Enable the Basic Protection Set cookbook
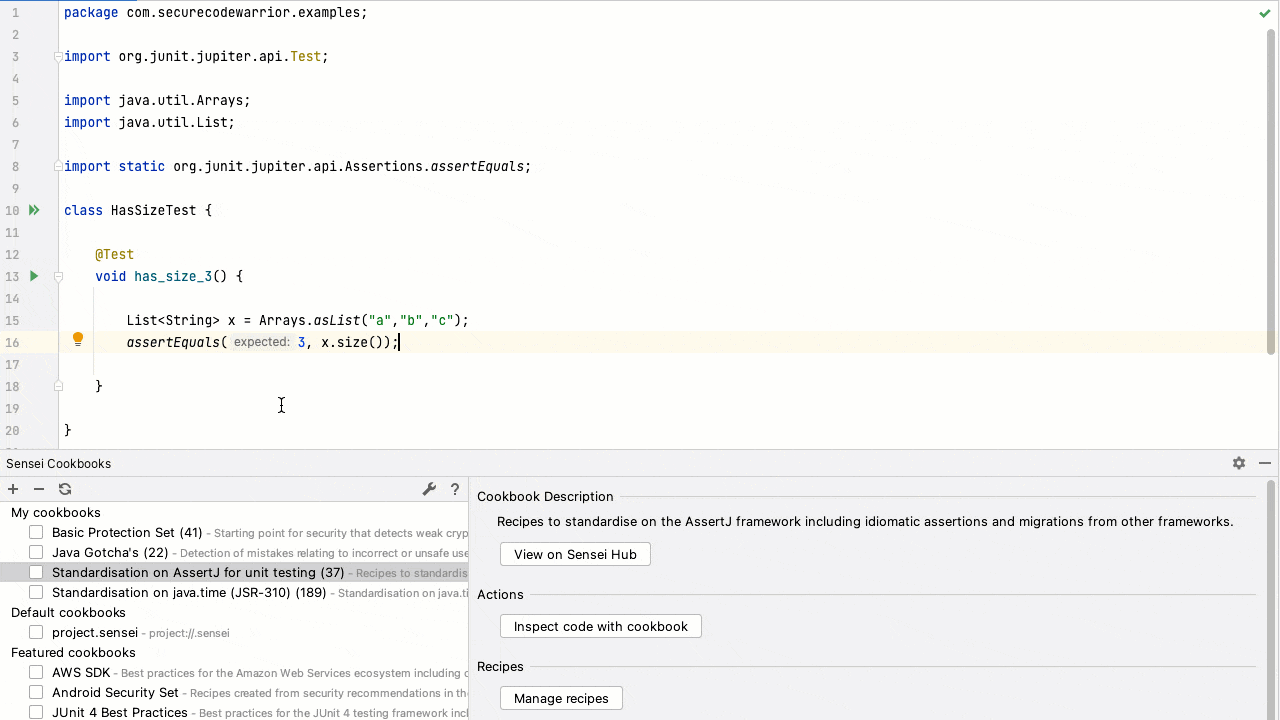The height and width of the screenshot is (720, 1280). point(36,532)
